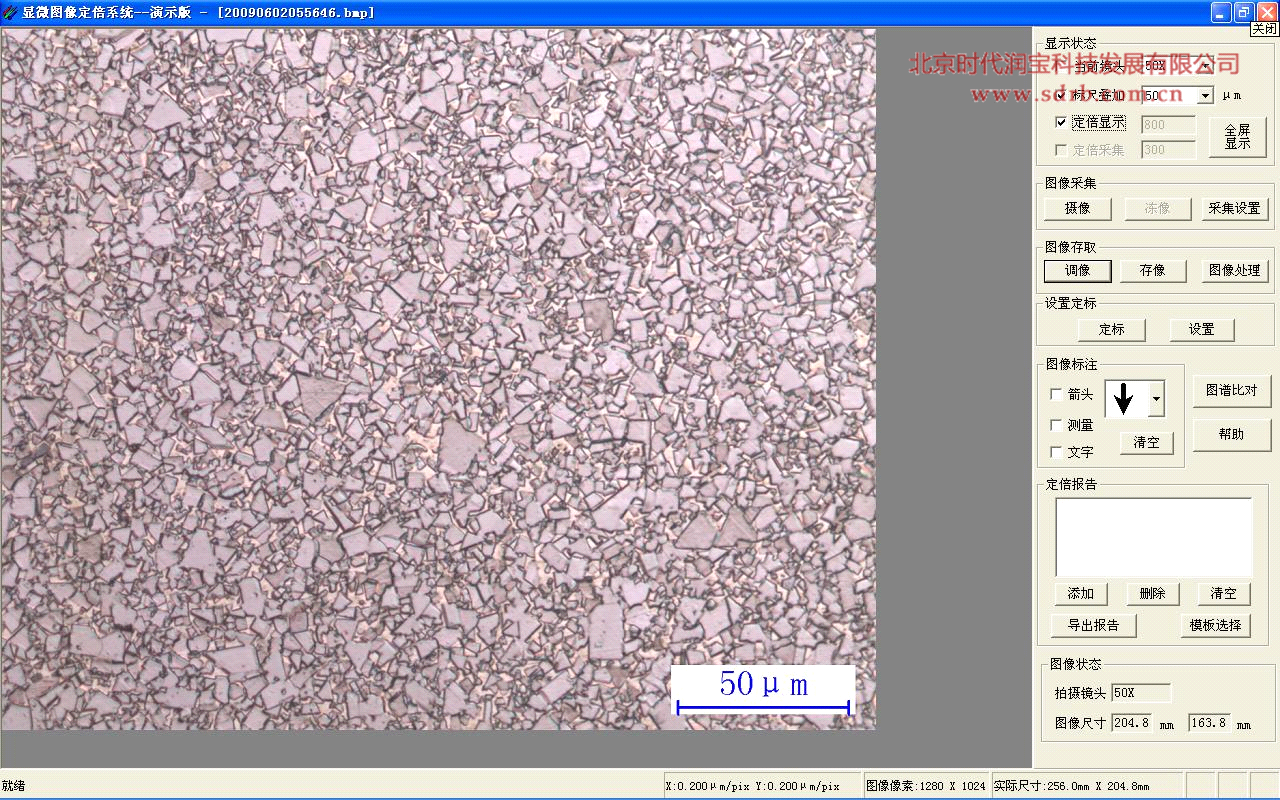This screenshot has width=1280, height=800.
Task: Click the 拍摄镜头 field showing 50X
Action: click(x=1141, y=693)
